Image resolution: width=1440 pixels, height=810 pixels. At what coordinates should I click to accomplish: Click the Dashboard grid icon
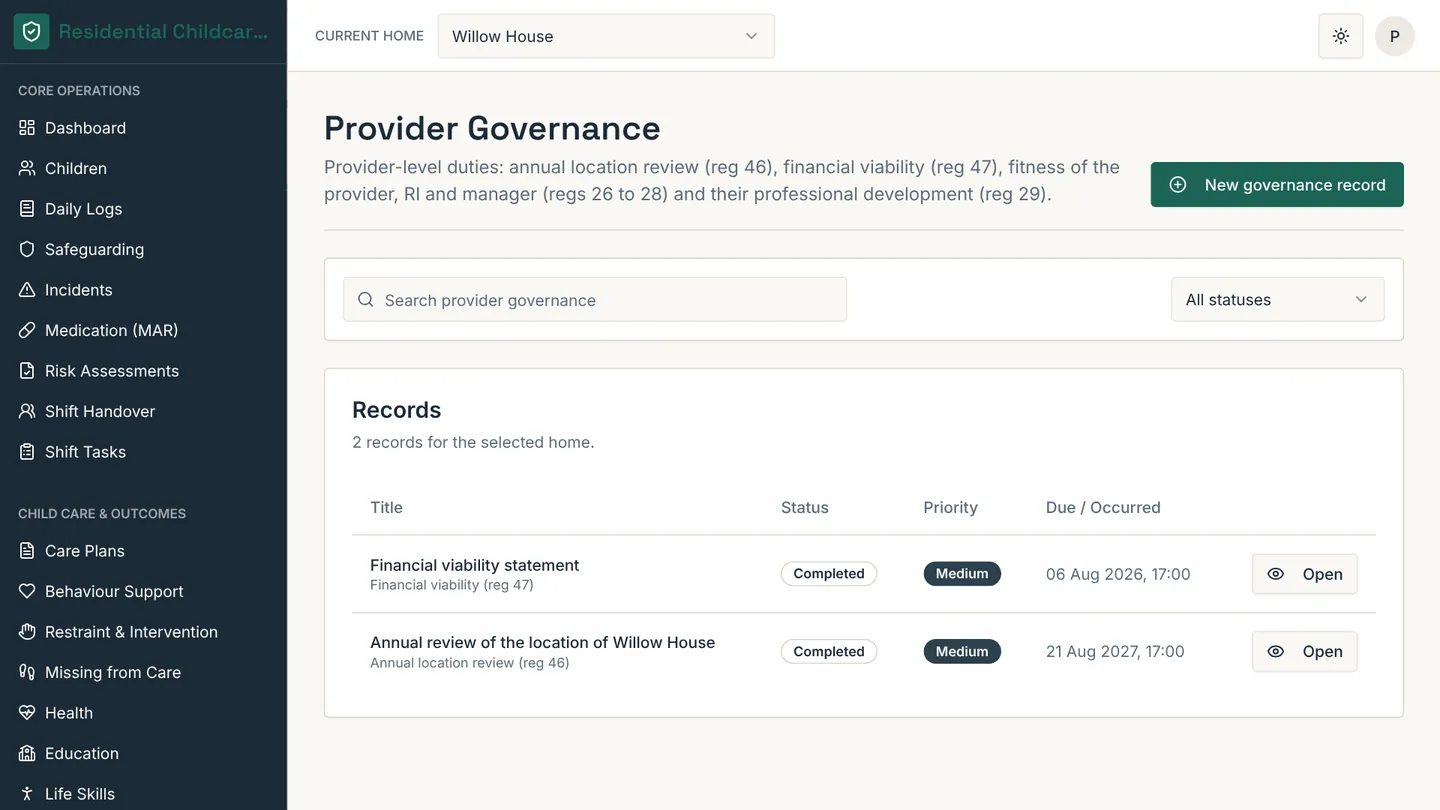pos(27,128)
